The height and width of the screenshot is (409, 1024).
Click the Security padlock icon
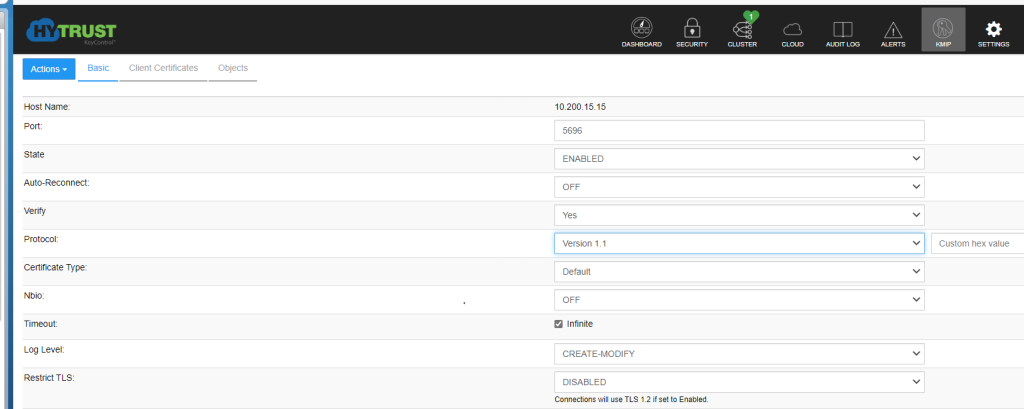click(x=691, y=30)
